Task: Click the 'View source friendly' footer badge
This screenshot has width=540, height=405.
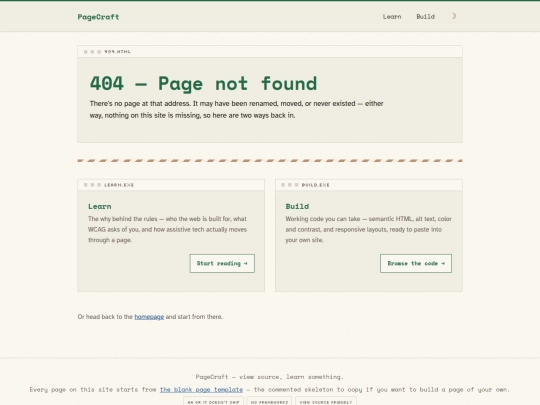Action: (326, 402)
